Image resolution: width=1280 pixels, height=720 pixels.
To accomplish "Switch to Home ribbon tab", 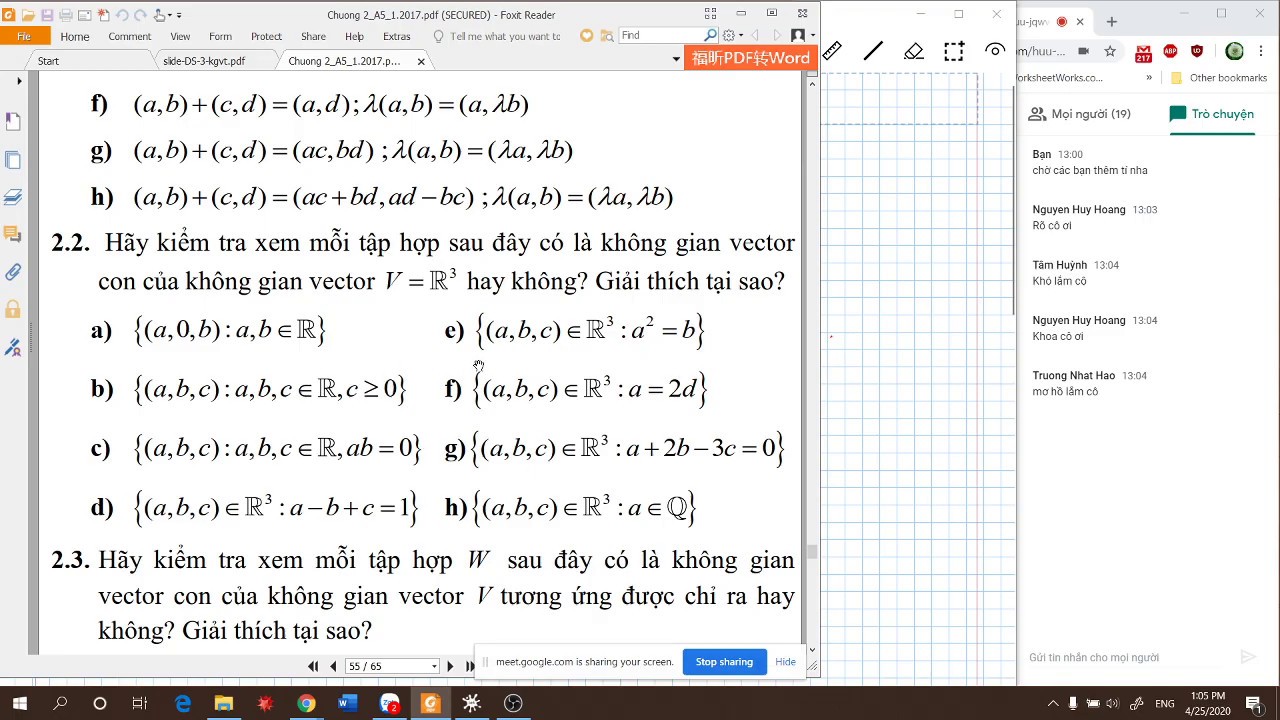I will 75,36.
